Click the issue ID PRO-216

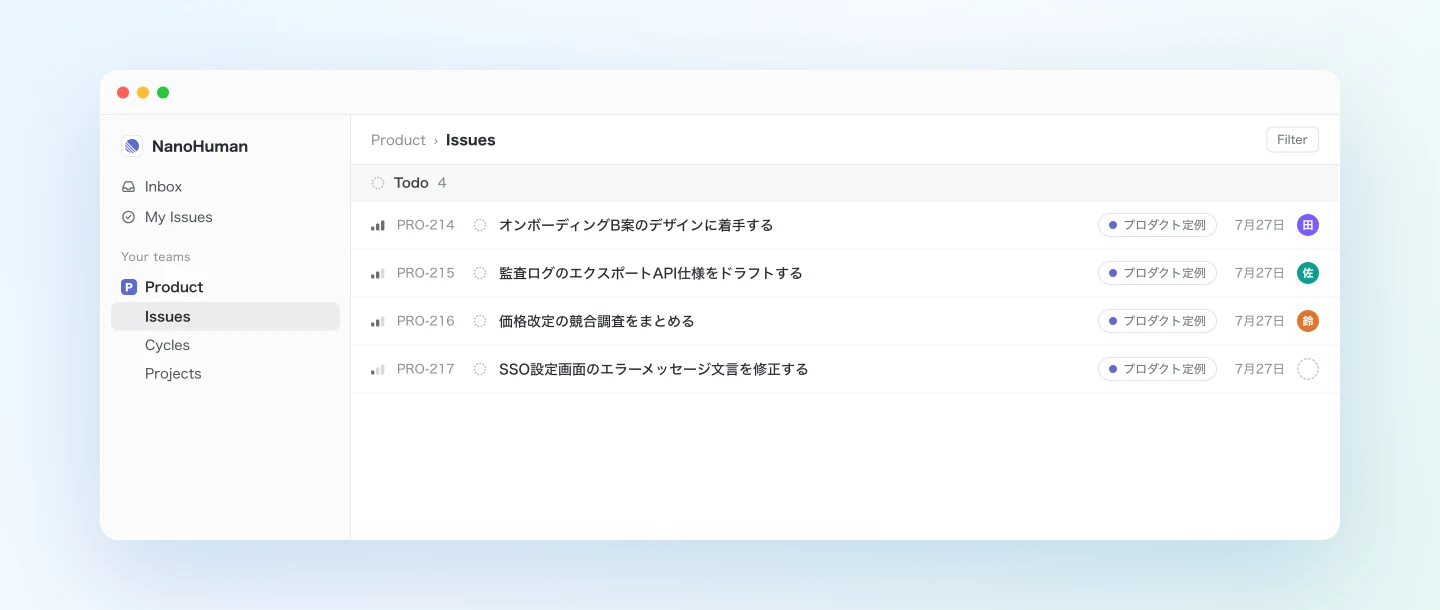pos(426,321)
